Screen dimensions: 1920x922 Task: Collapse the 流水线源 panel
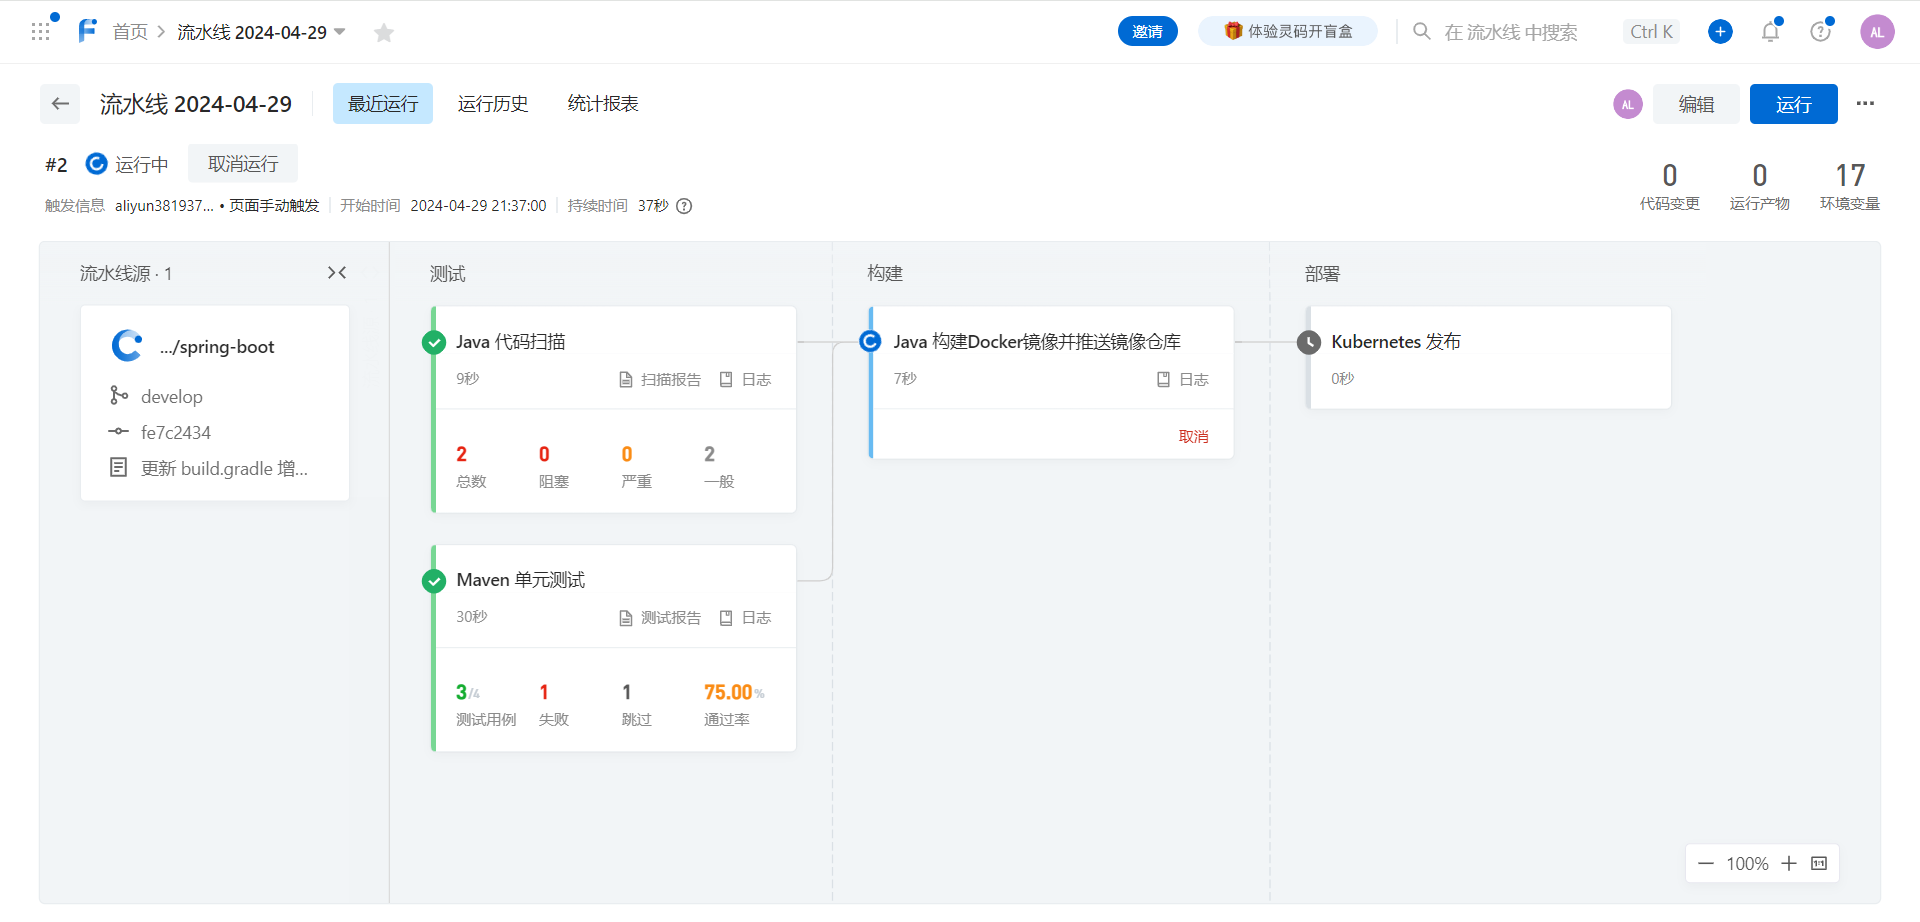(337, 273)
